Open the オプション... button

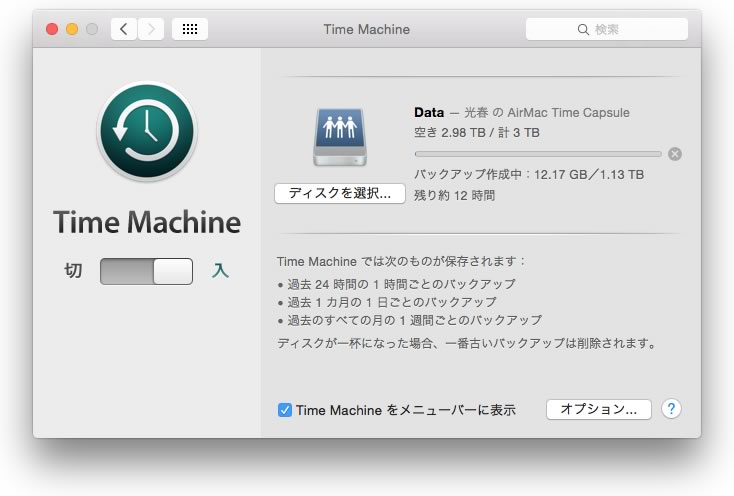[598, 409]
